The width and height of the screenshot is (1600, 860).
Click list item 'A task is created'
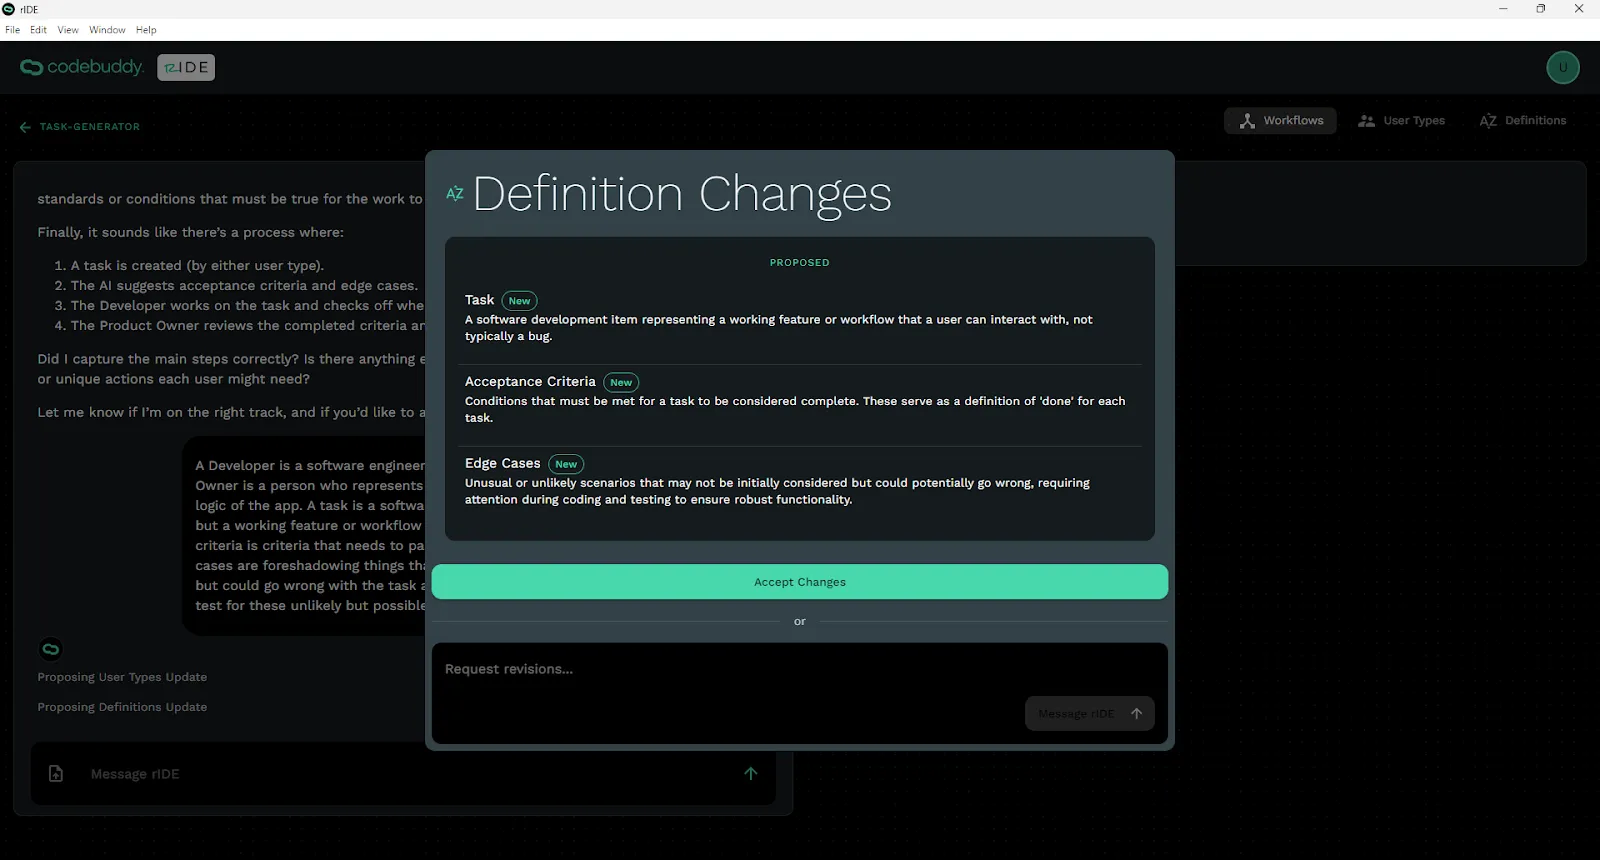(x=197, y=266)
